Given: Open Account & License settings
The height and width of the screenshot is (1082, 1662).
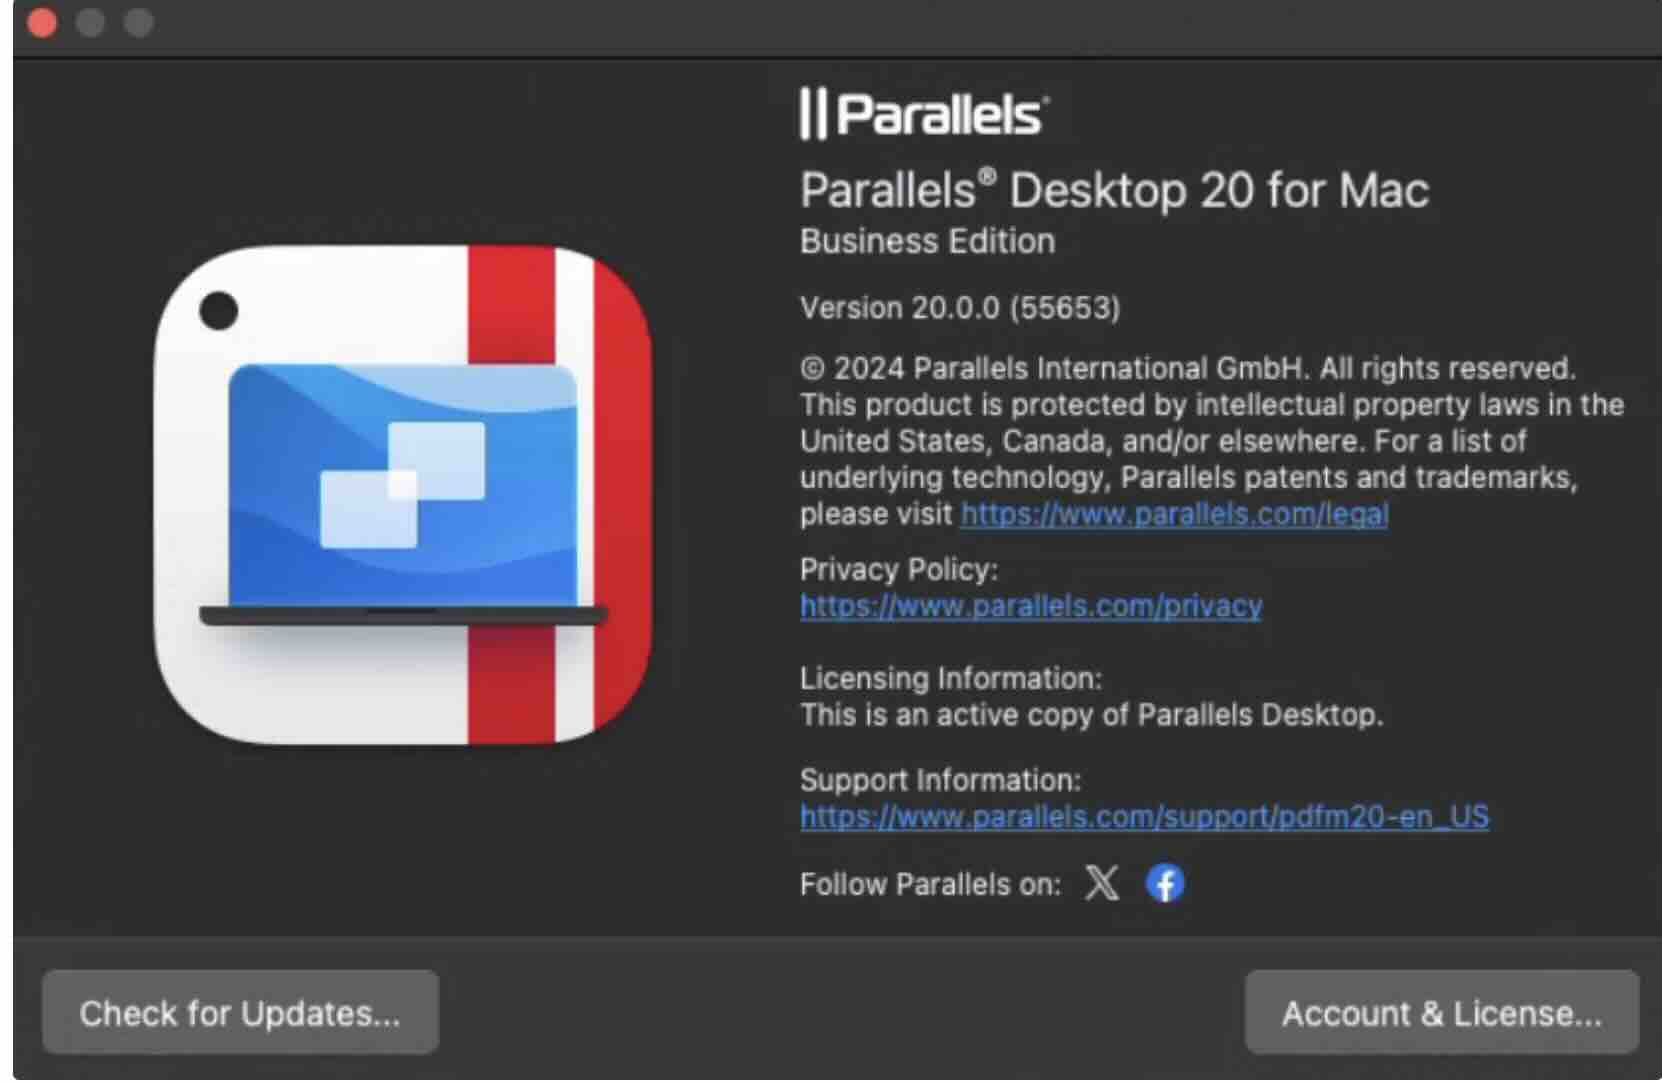Looking at the screenshot, I should coord(1441,1013).
